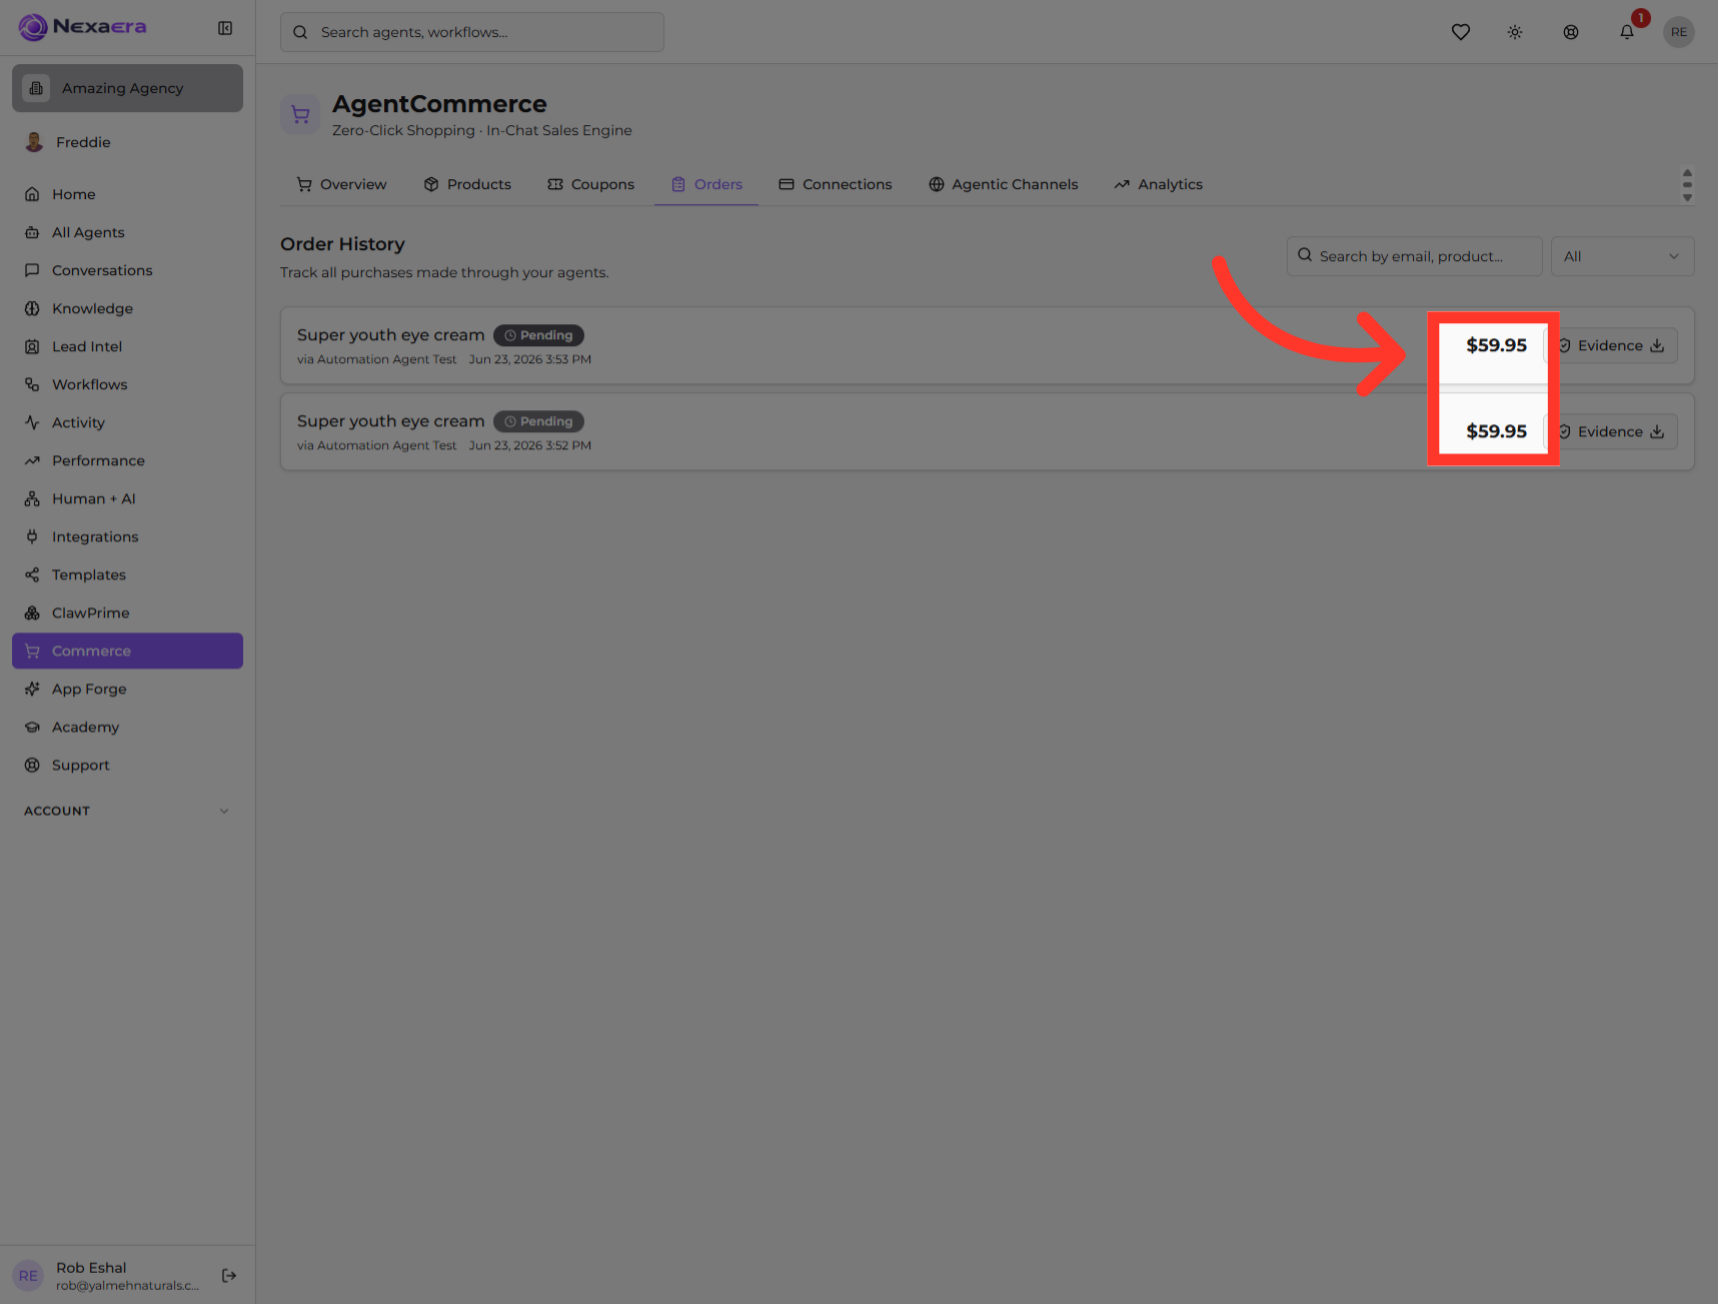
Task: Click the heart favorites icon
Action: [x=1460, y=32]
